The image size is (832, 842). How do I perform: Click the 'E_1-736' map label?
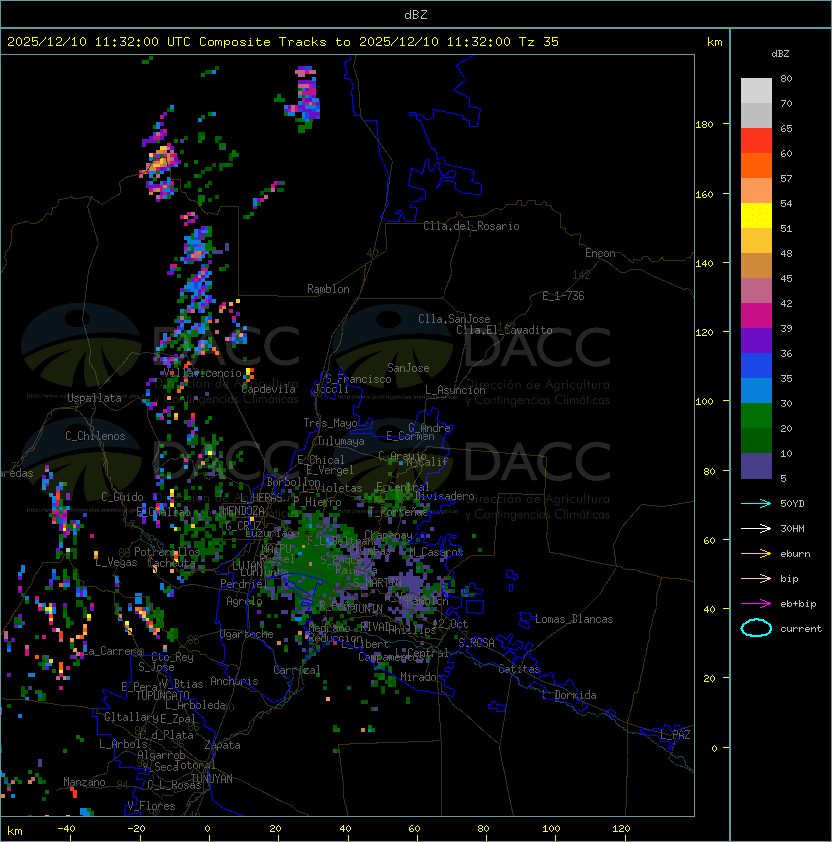[563, 296]
